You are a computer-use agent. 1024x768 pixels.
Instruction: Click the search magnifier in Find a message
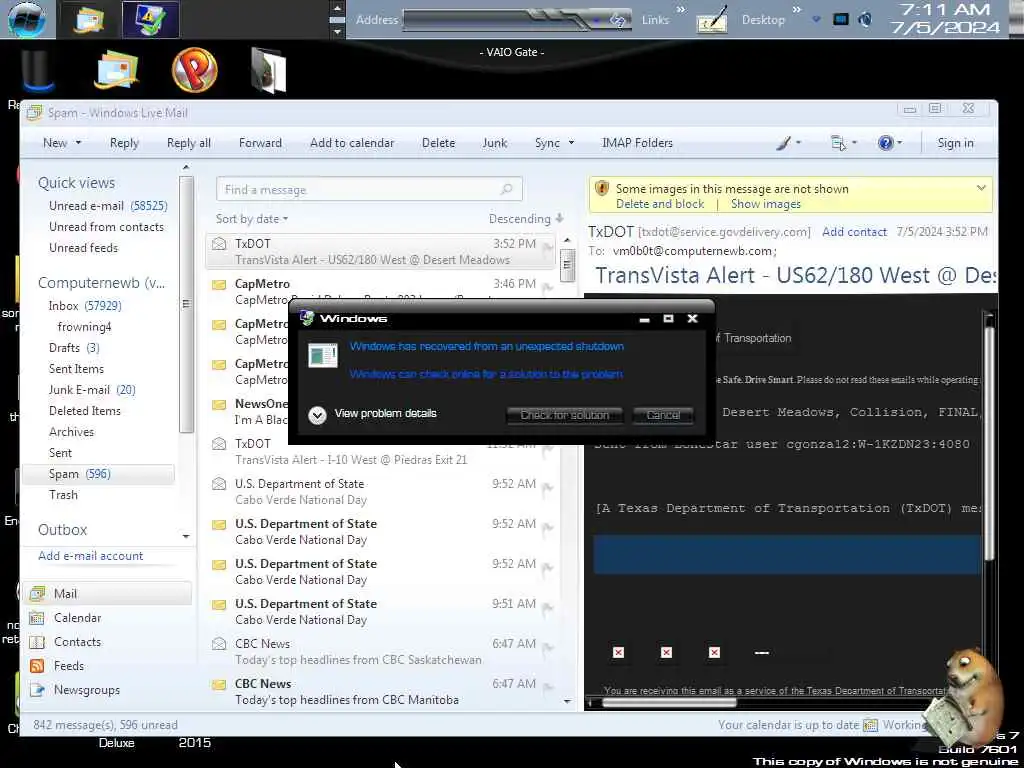tap(506, 189)
